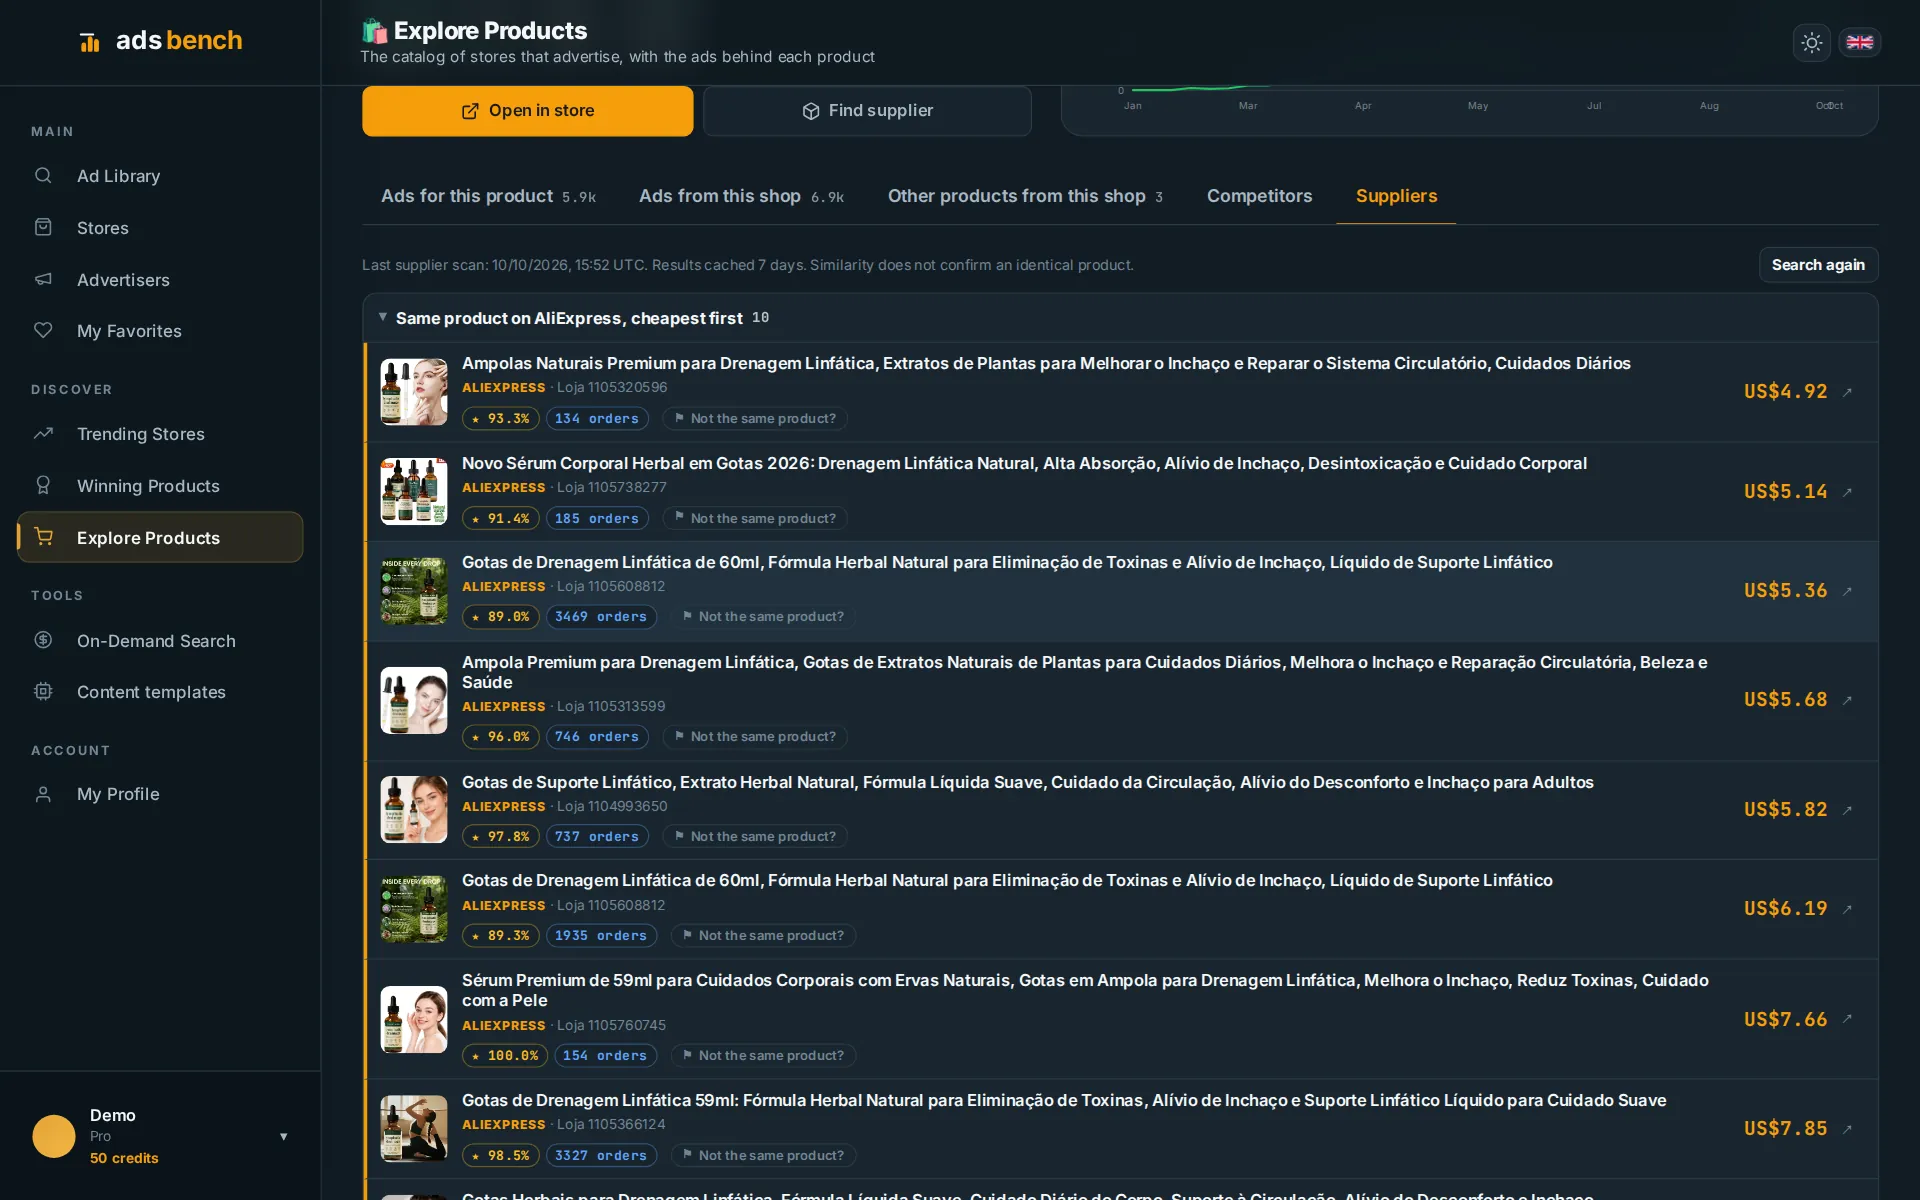Click the Trending Stores chart icon
The height and width of the screenshot is (1200, 1920).
point(43,433)
